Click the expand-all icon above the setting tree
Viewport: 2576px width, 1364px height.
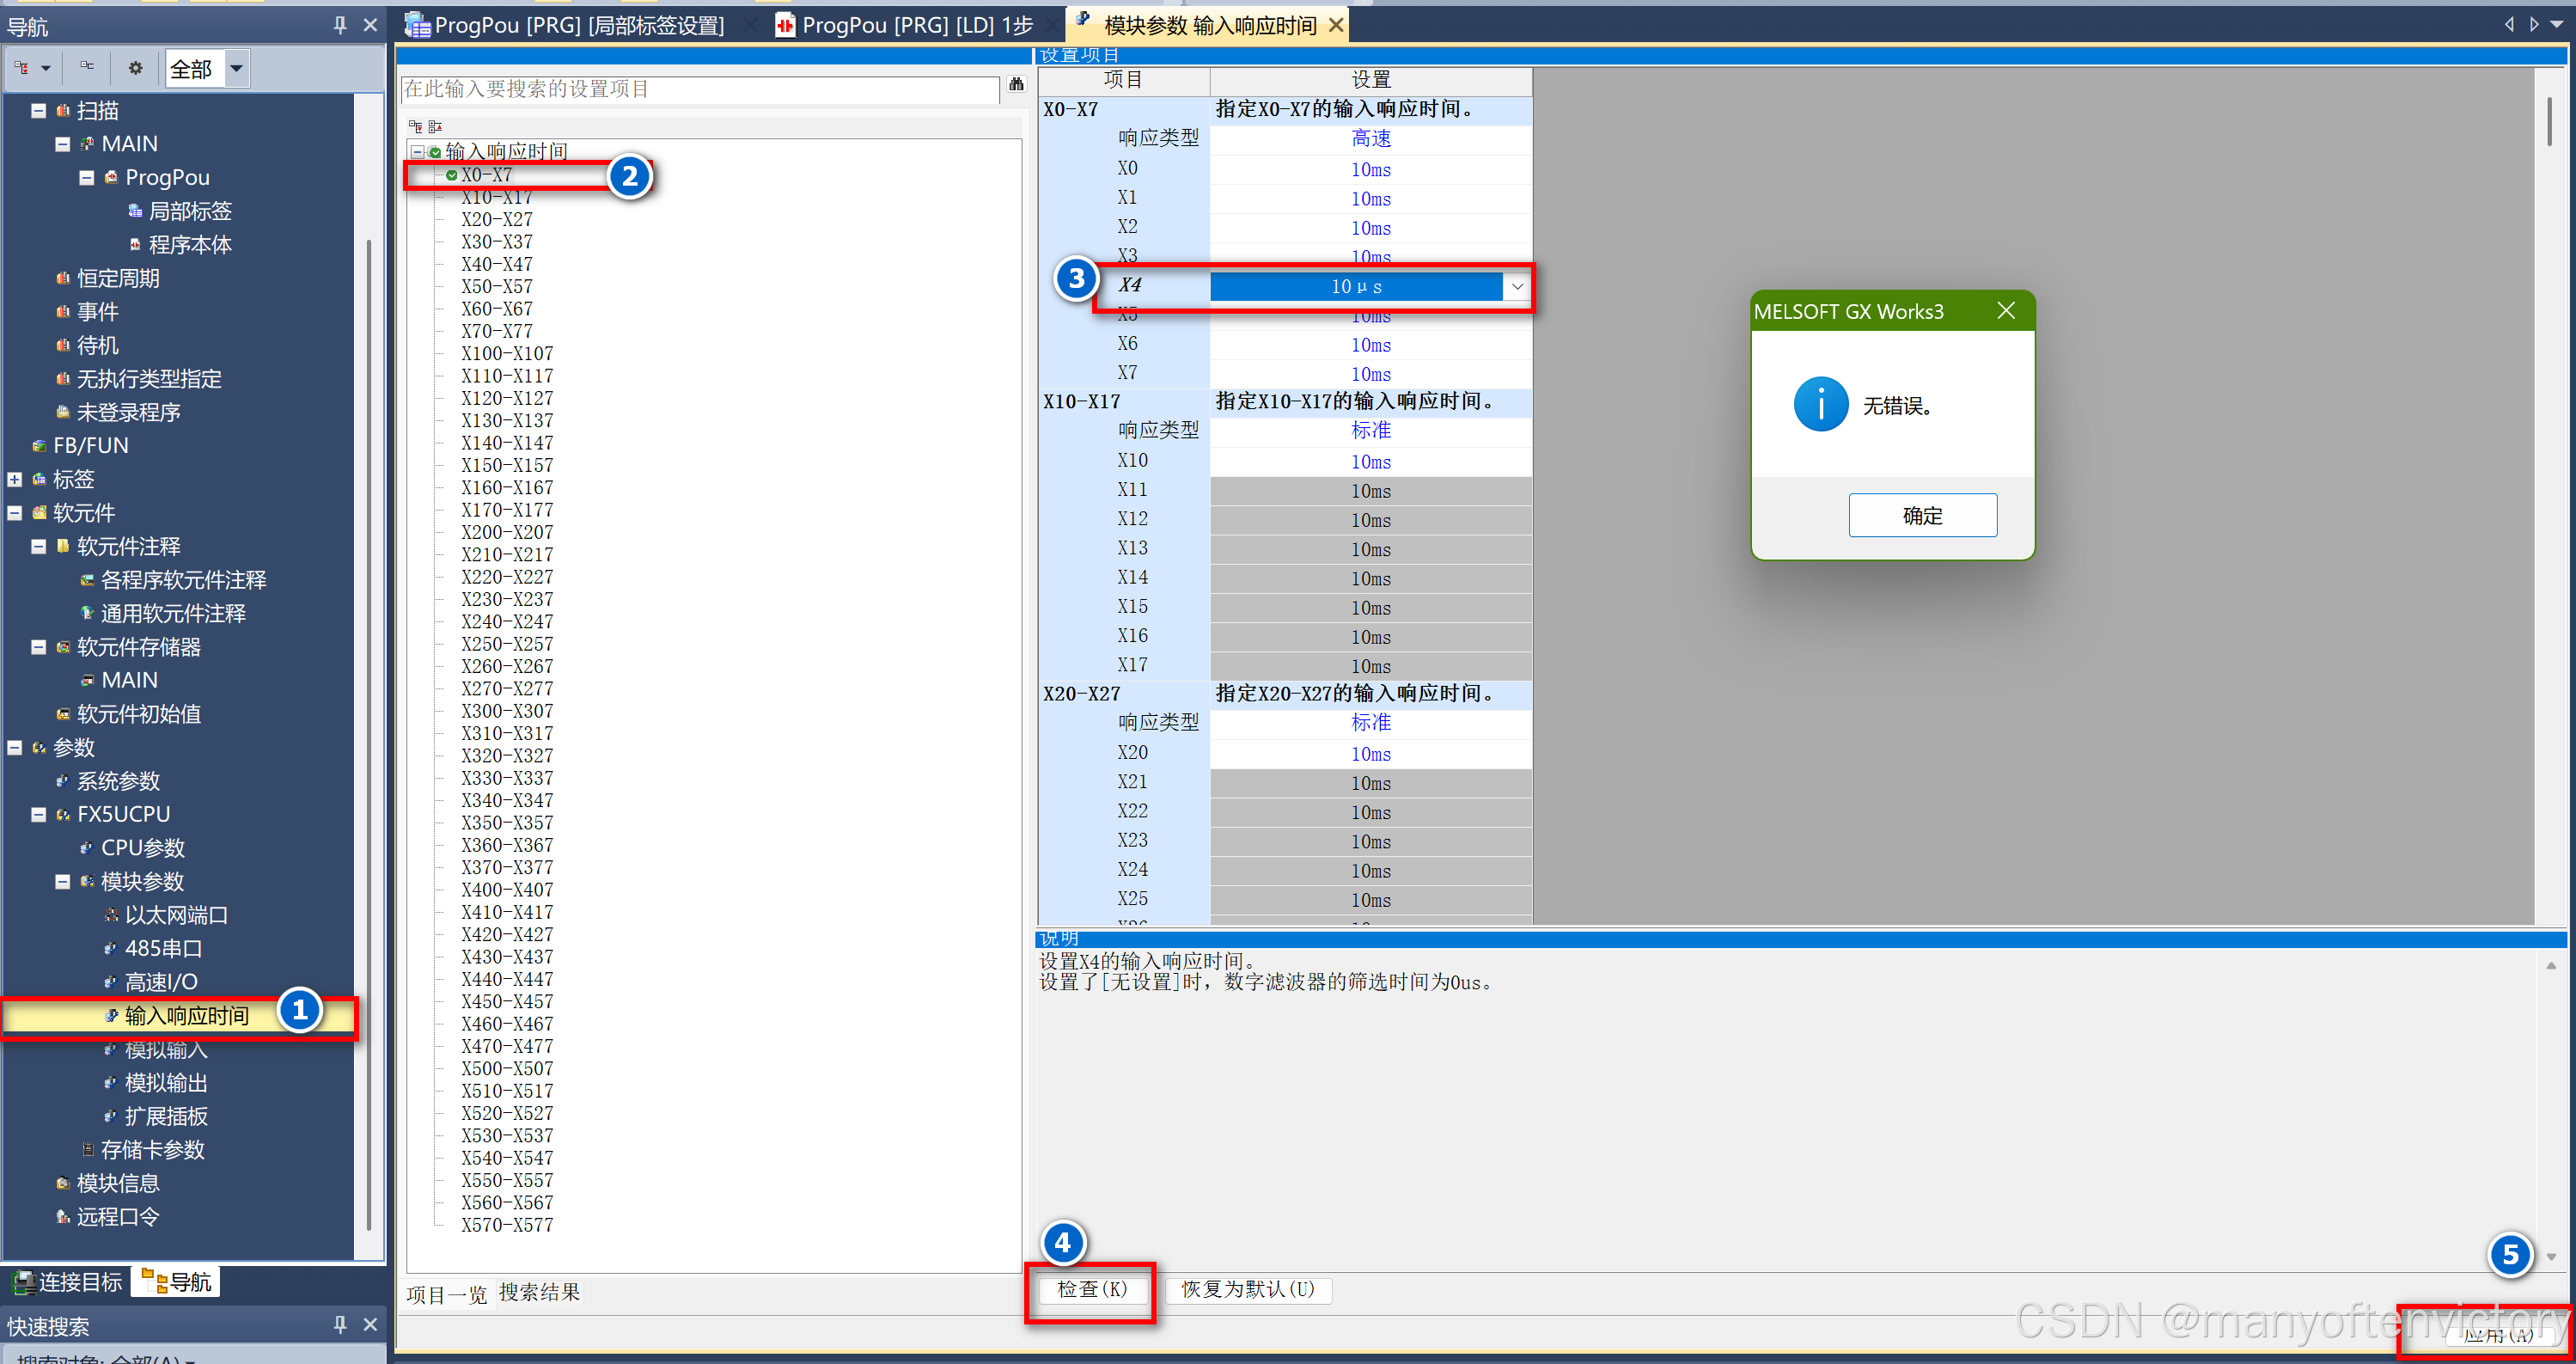415,127
